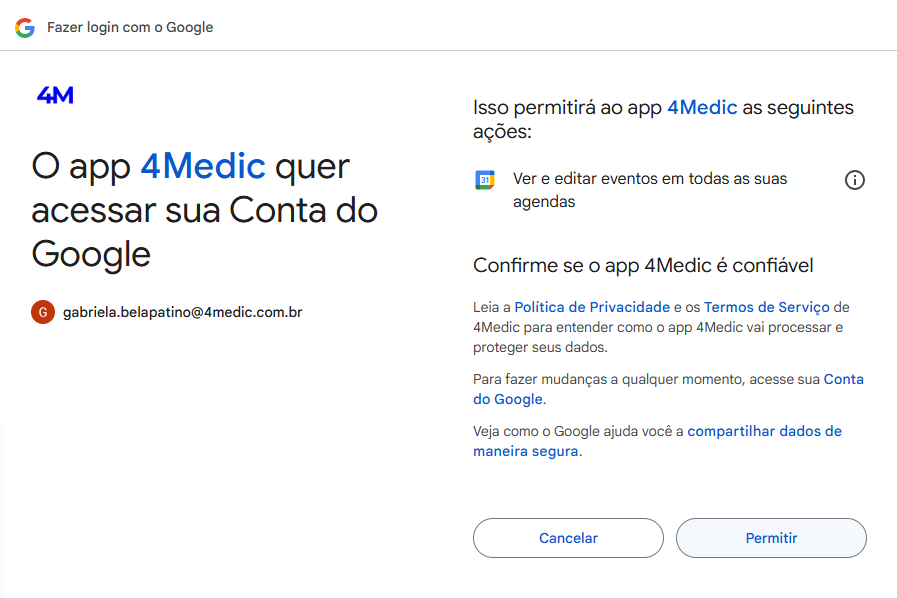This screenshot has height=598, width=897.
Task: Click the 4M app logo
Action: [55, 95]
